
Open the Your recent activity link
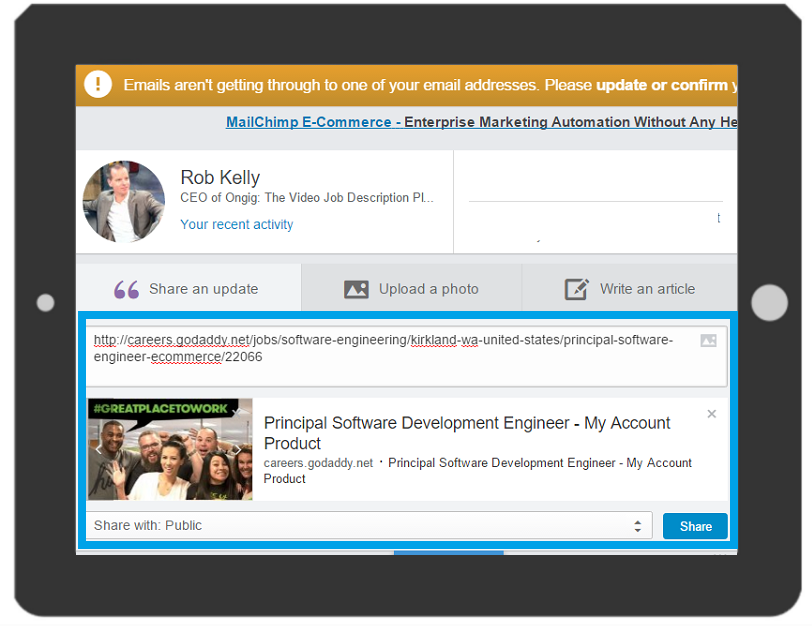point(237,224)
